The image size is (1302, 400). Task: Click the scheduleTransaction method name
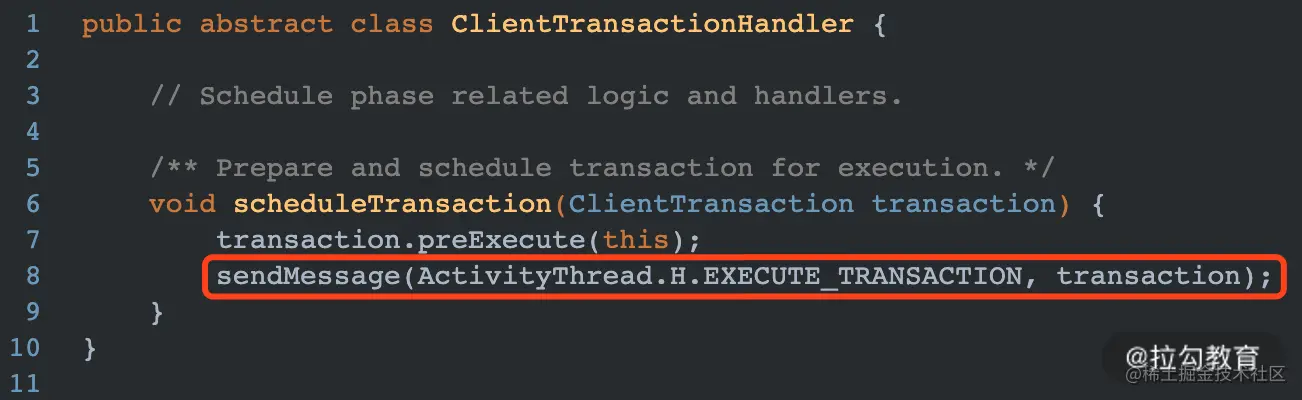click(x=392, y=204)
